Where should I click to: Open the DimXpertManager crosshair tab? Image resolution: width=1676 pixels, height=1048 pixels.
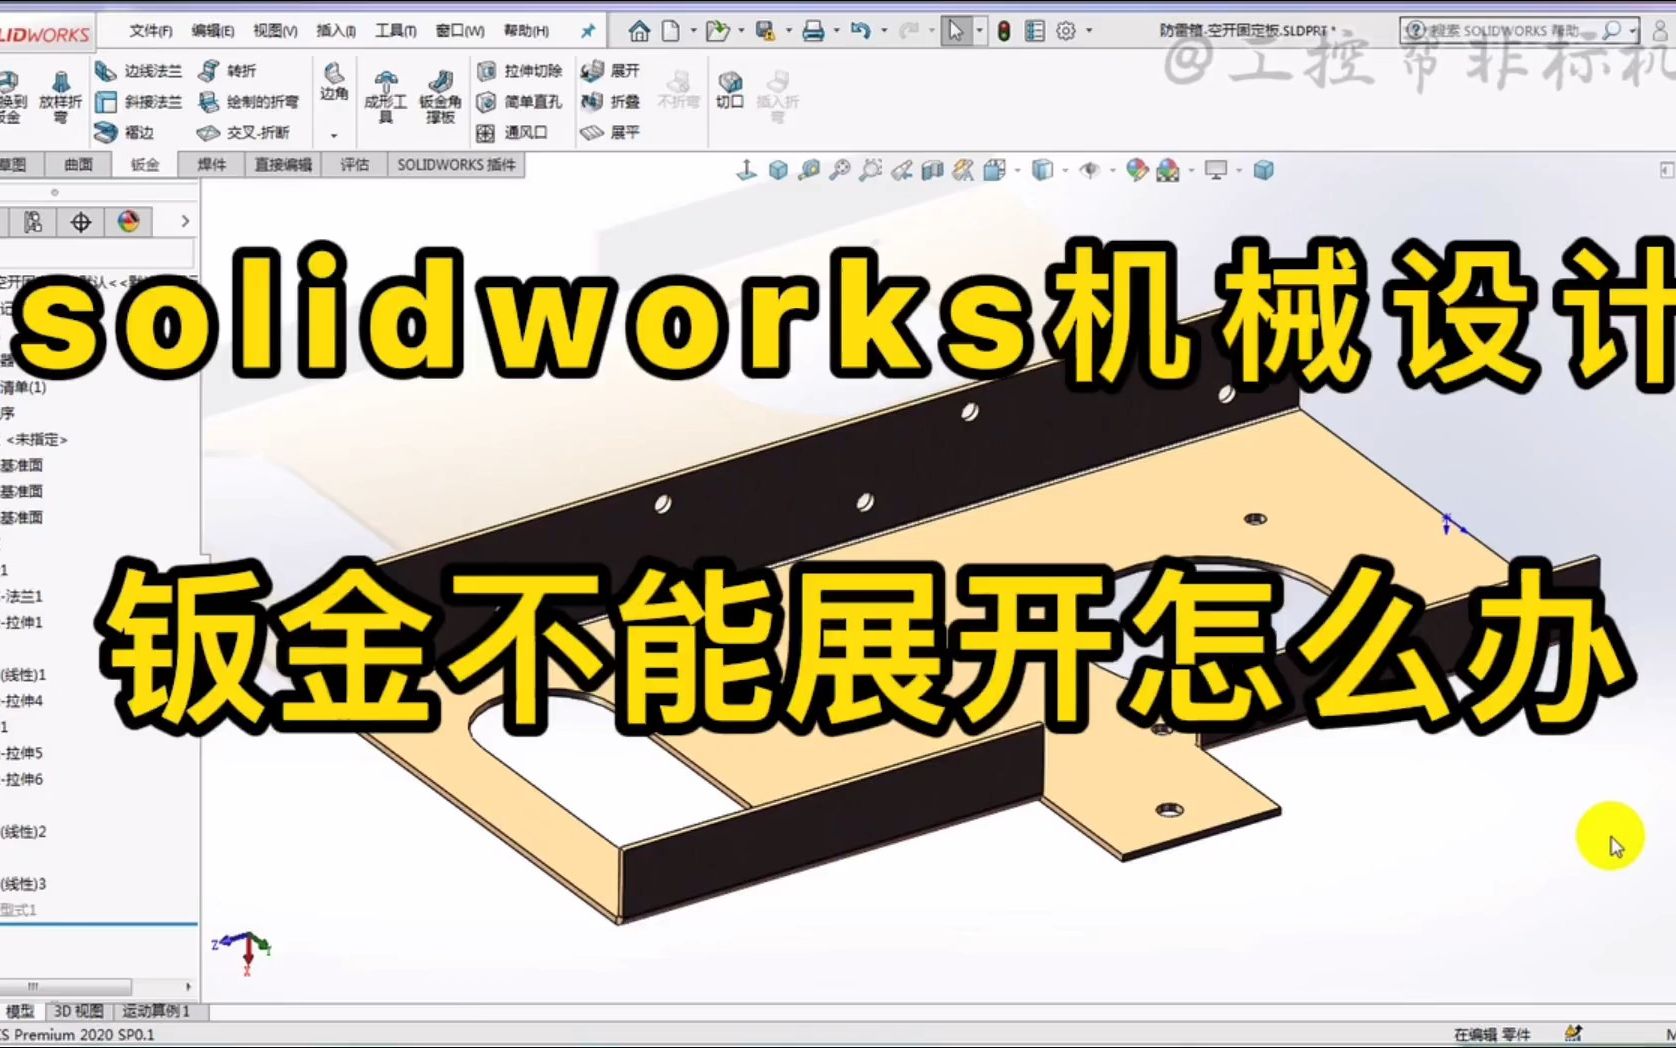(x=81, y=222)
